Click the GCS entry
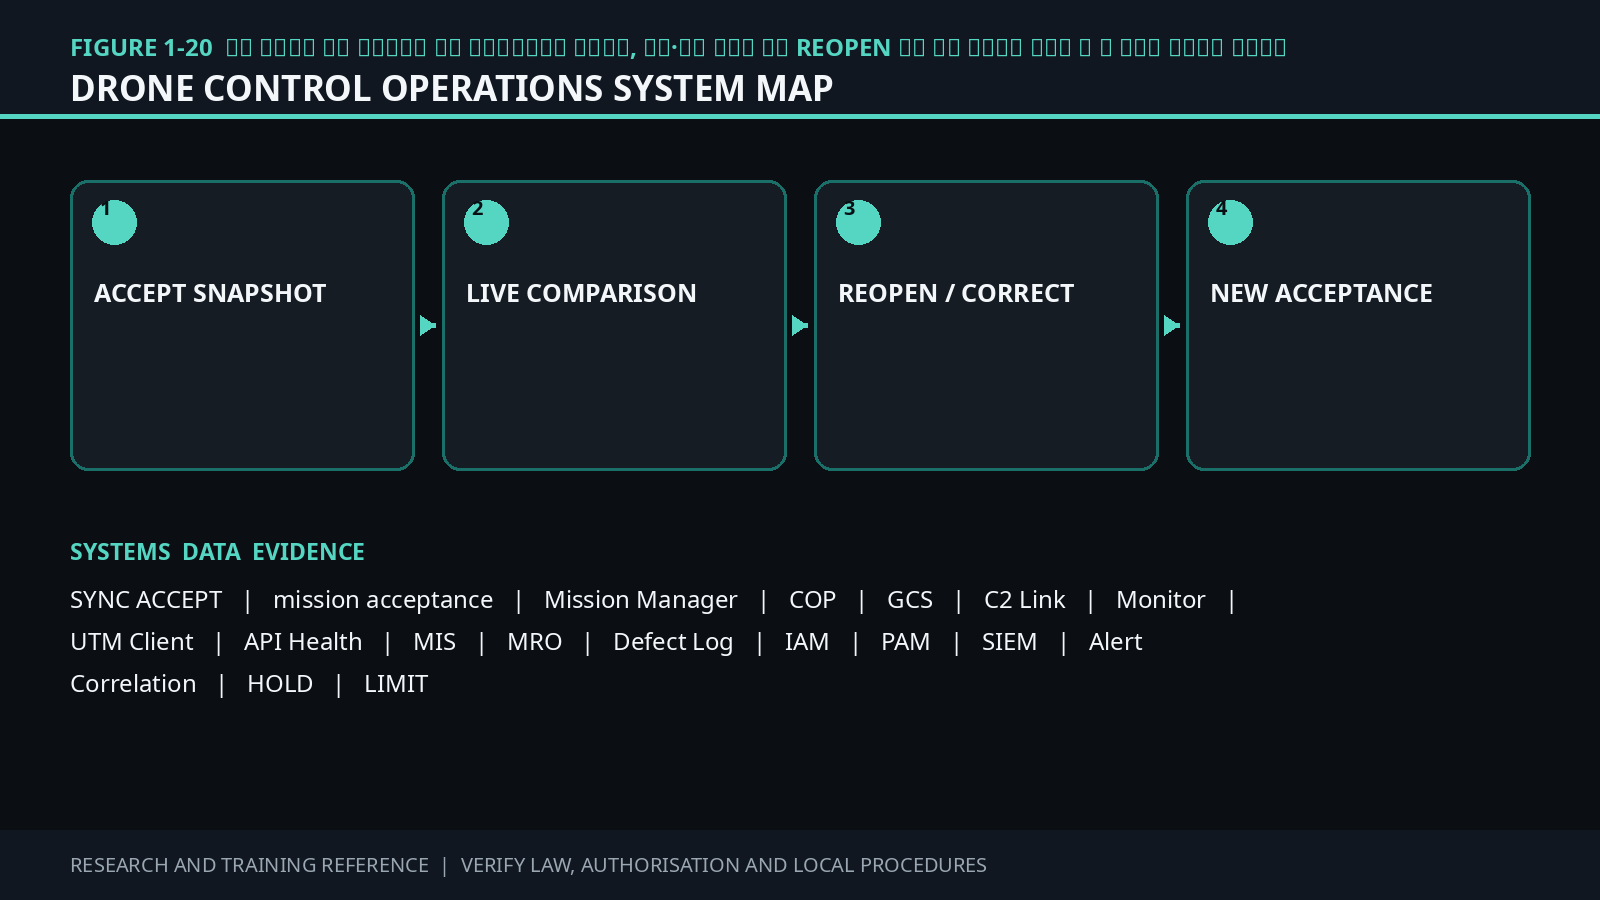The width and height of the screenshot is (1600, 900). click(x=910, y=600)
